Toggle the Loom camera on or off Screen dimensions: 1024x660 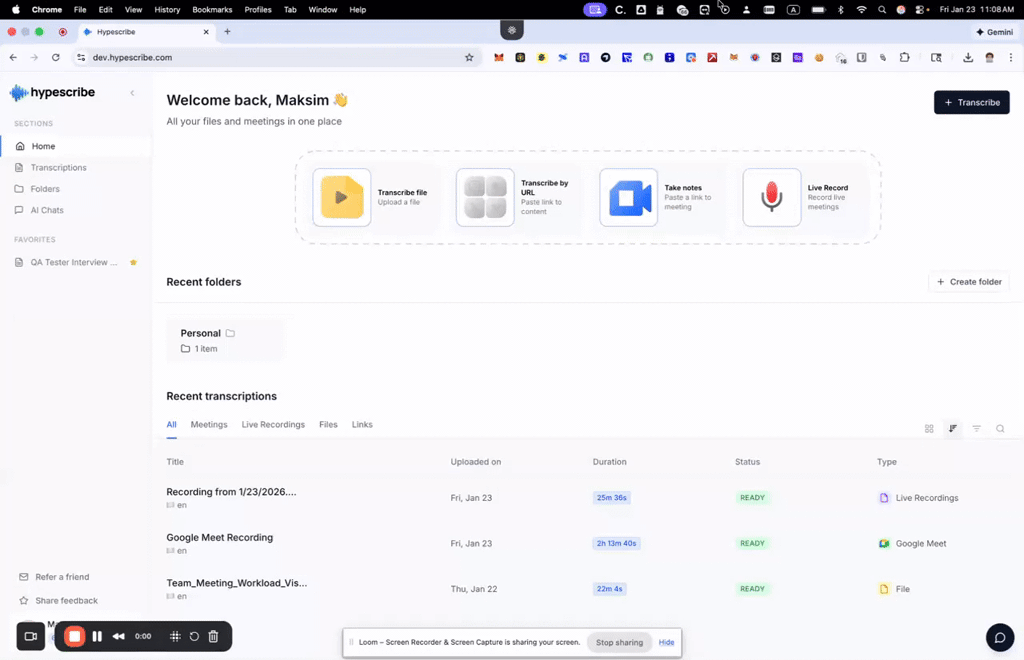pyautogui.click(x=30, y=636)
